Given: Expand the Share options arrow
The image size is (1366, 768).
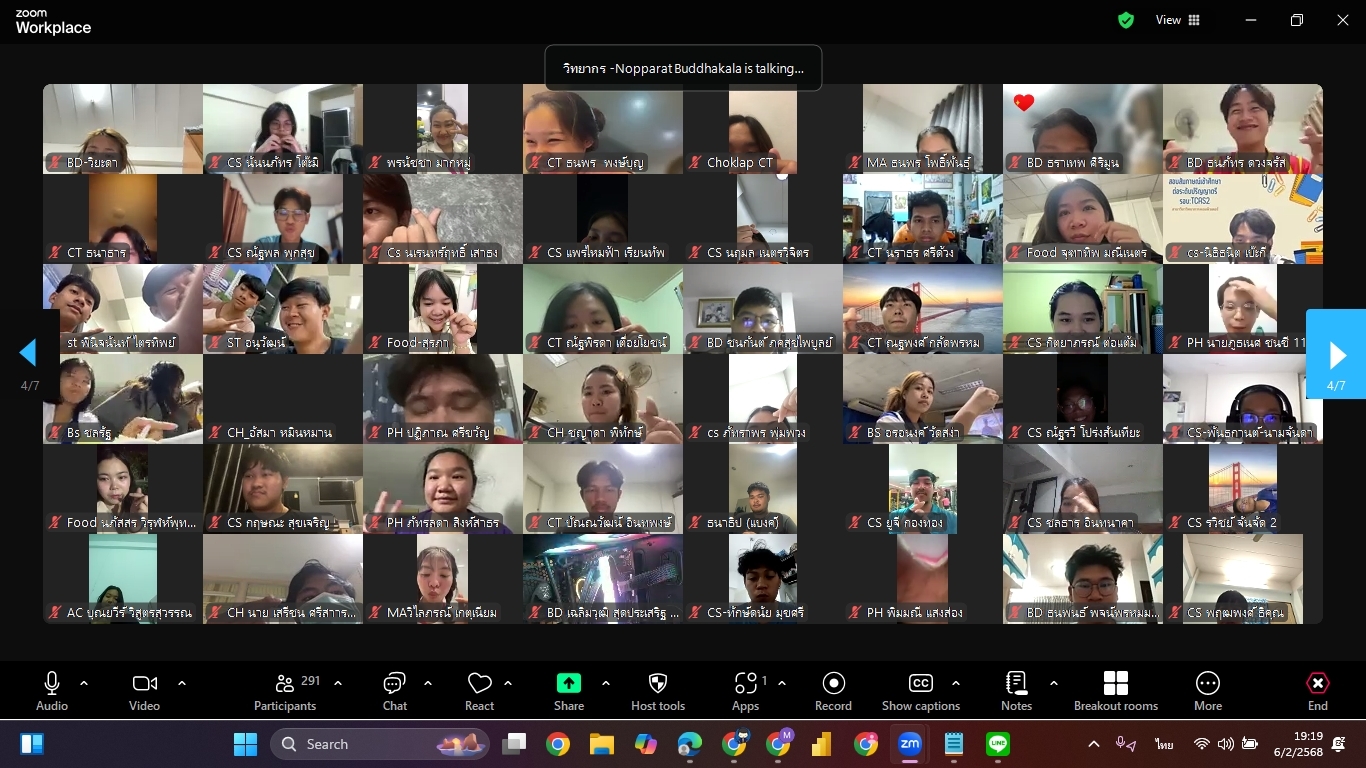Looking at the screenshot, I should point(606,683).
